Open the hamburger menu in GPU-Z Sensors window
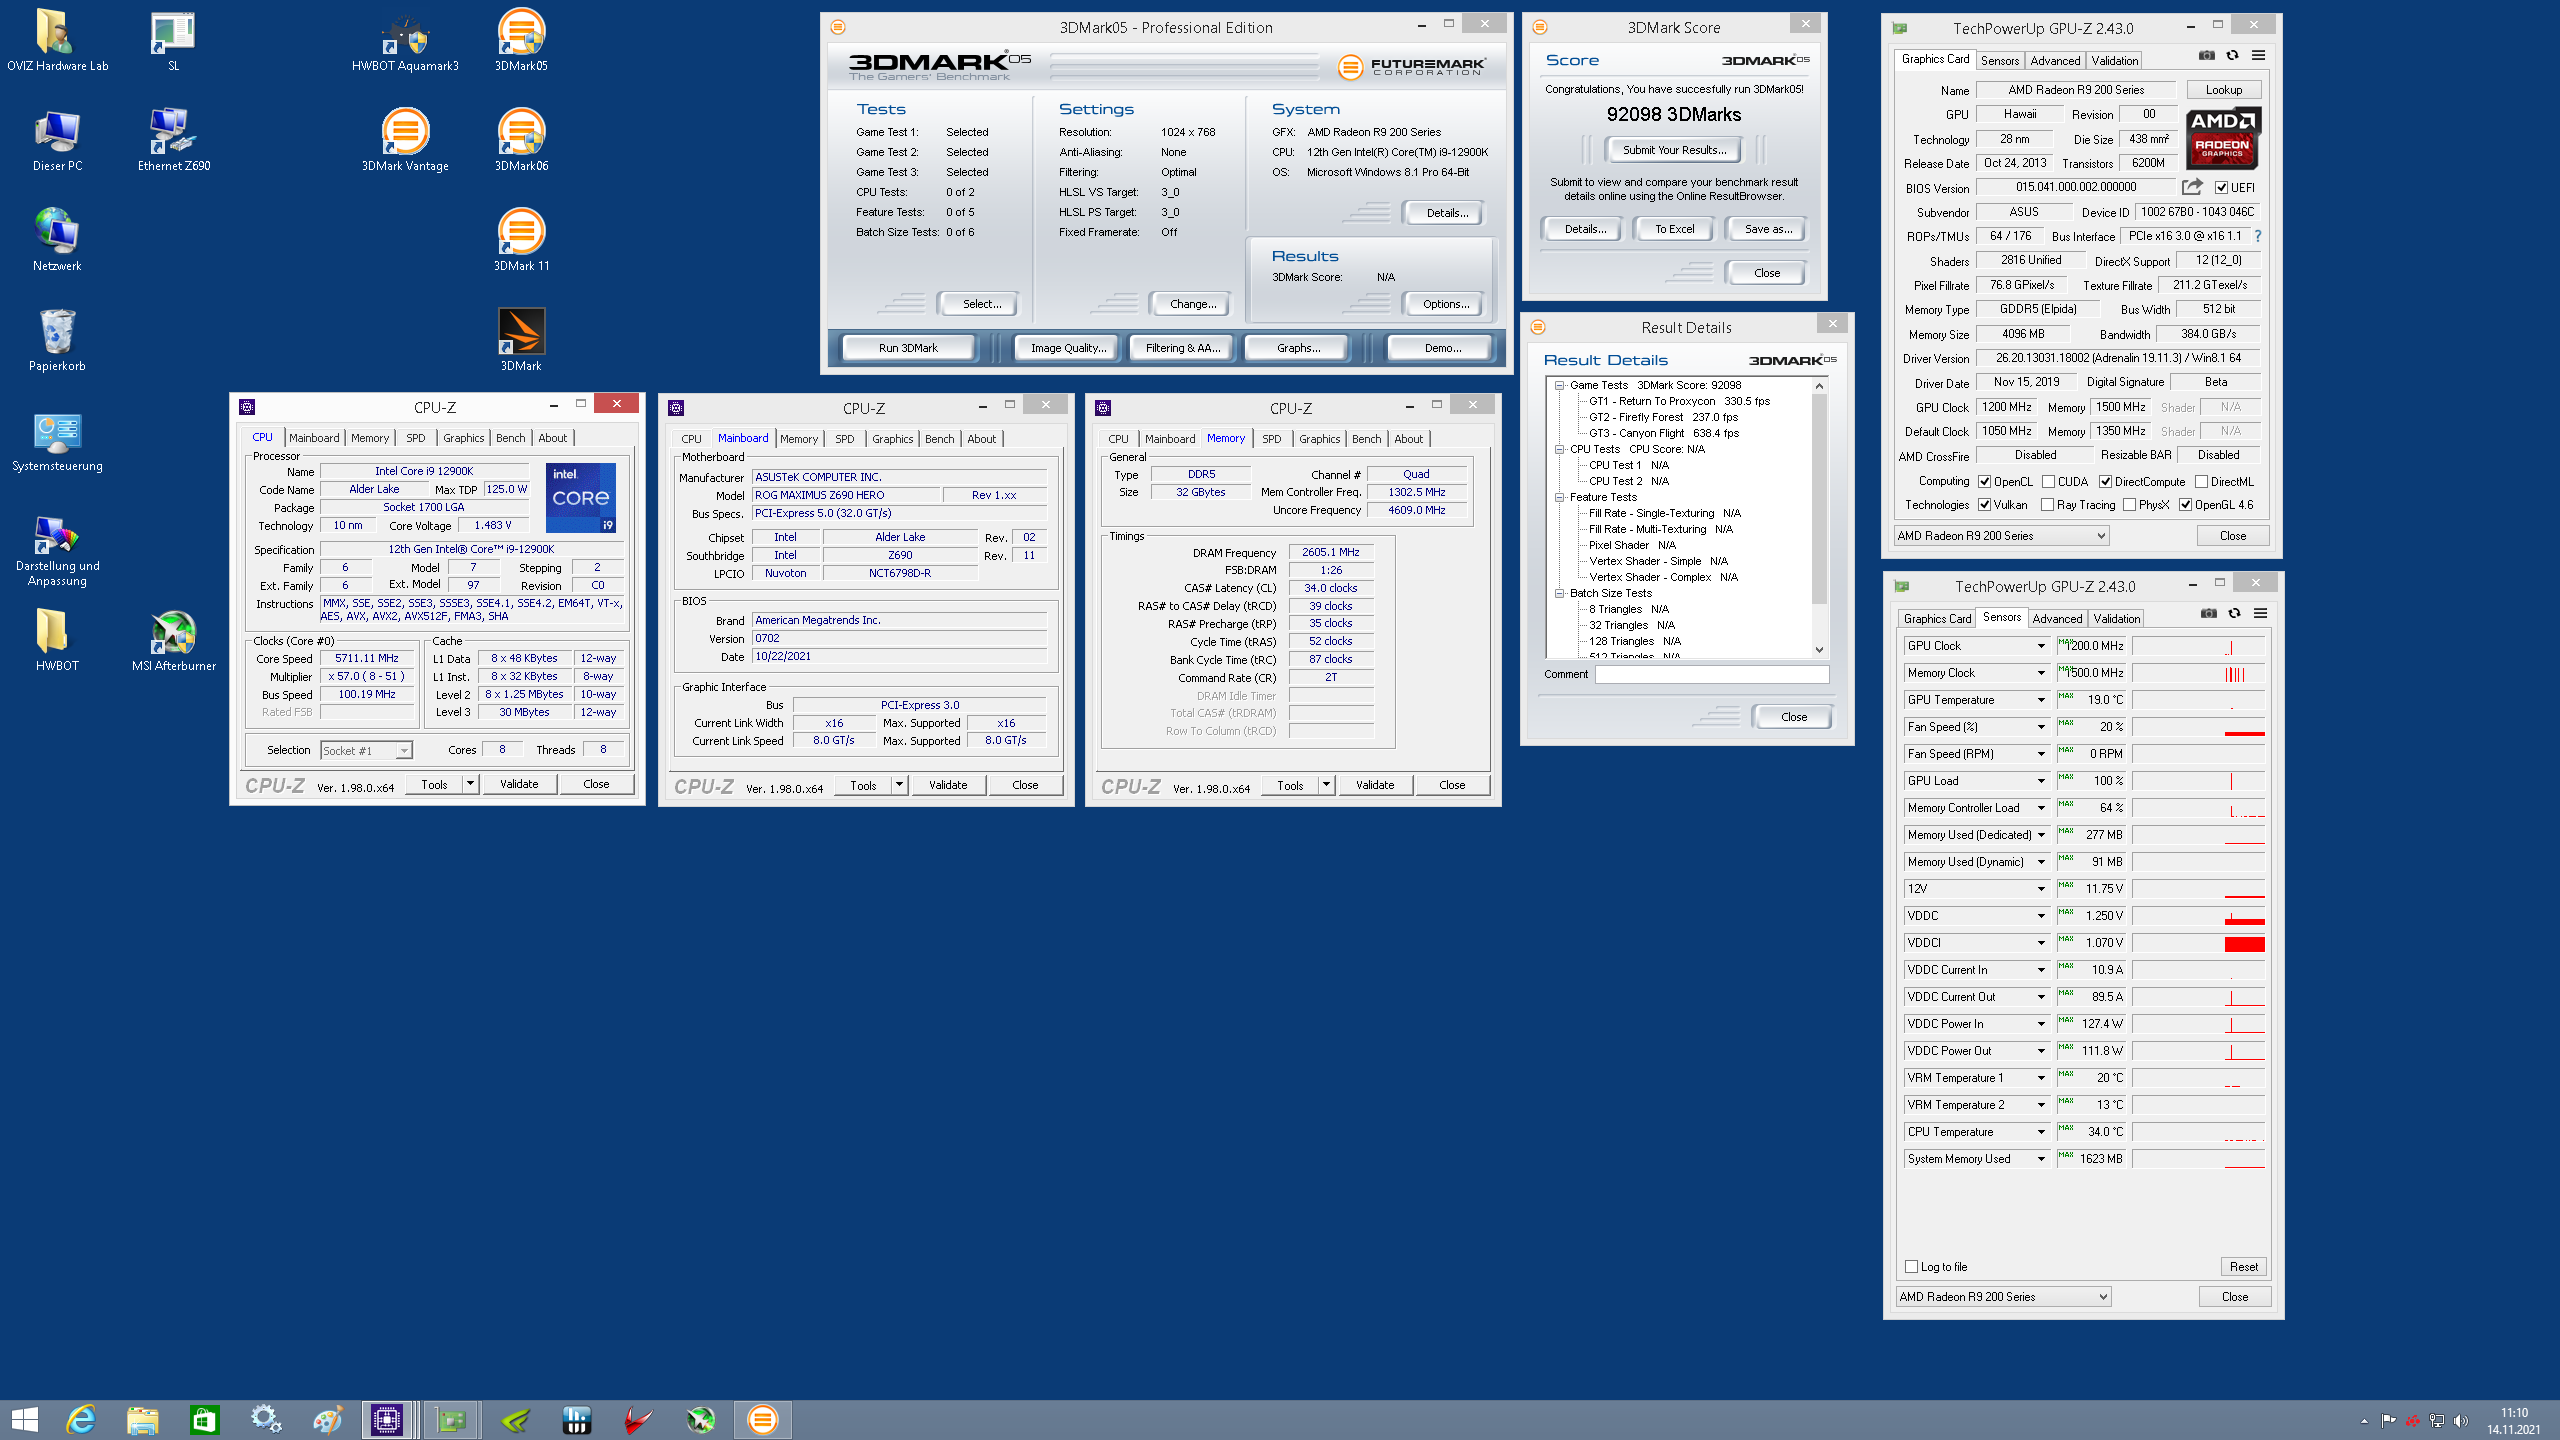This screenshot has width=2560, height=1440. (x=2260, y=614)
